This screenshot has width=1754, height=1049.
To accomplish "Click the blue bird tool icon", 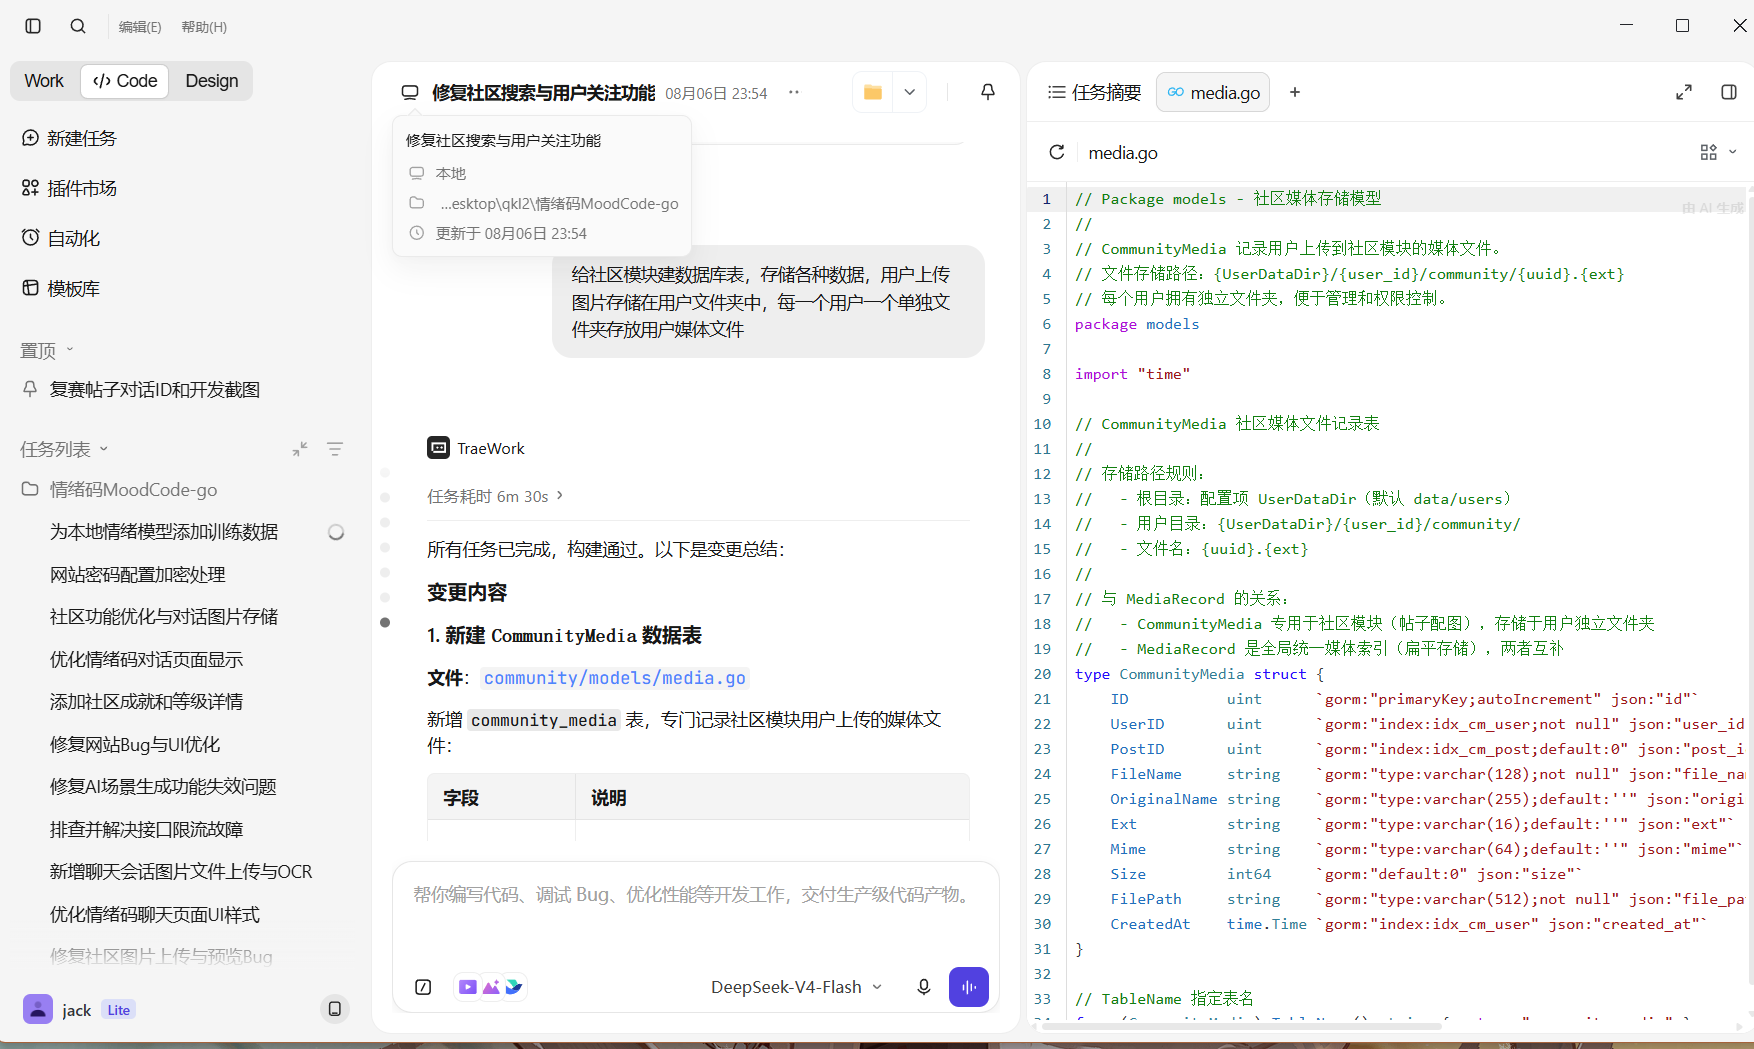I will tap(514, 987).
